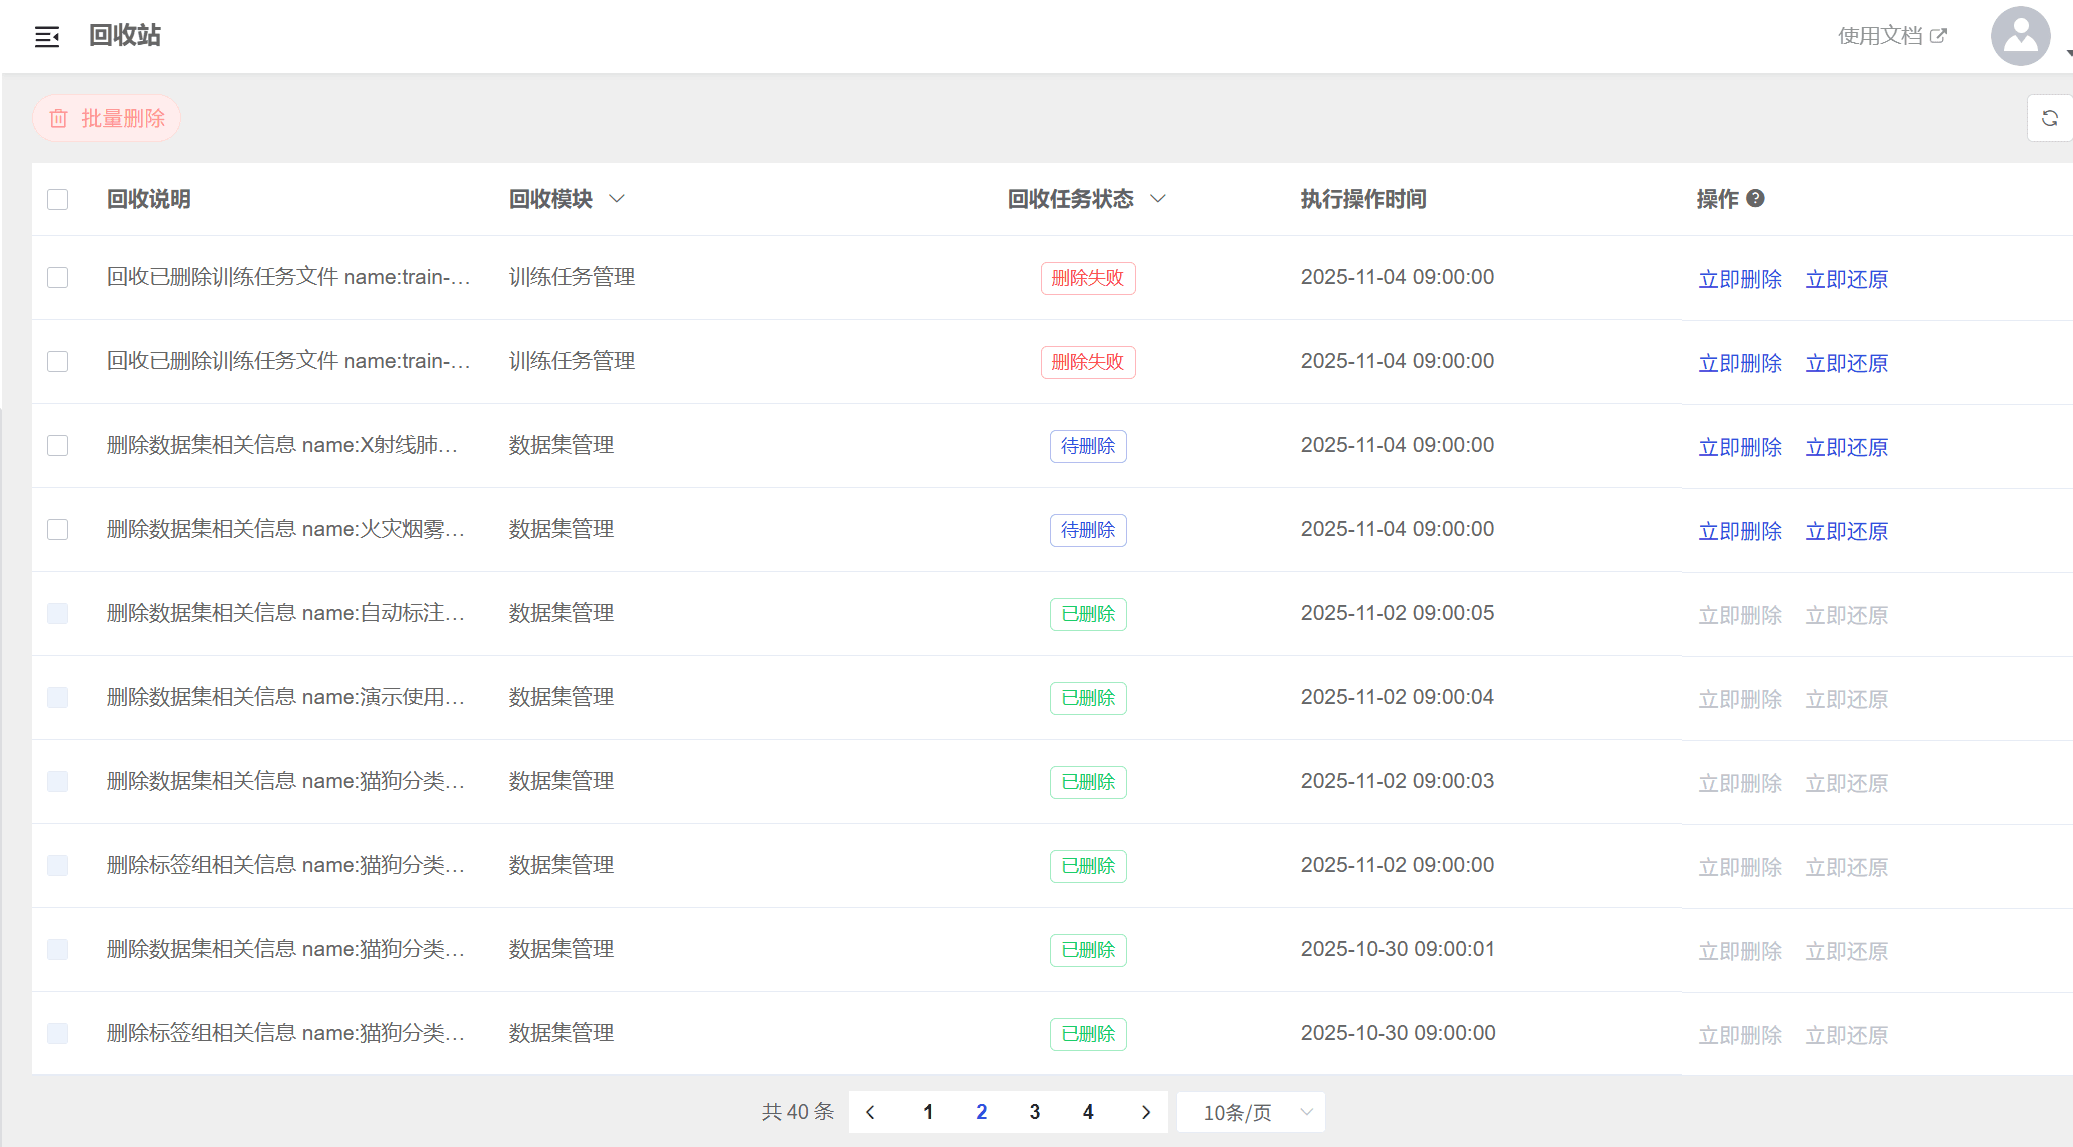Go to next page arrow
This screenshot has width=2073, height=1147.
pyautogui.click(x=1146, y=1112)
